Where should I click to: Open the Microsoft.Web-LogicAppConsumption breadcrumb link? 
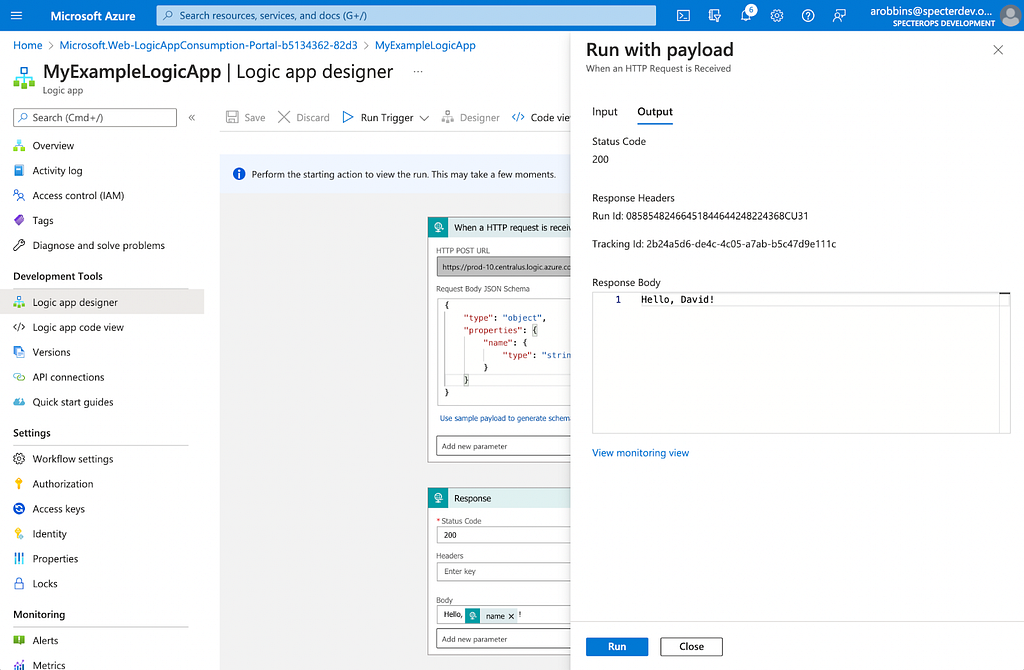click(208, 45)
